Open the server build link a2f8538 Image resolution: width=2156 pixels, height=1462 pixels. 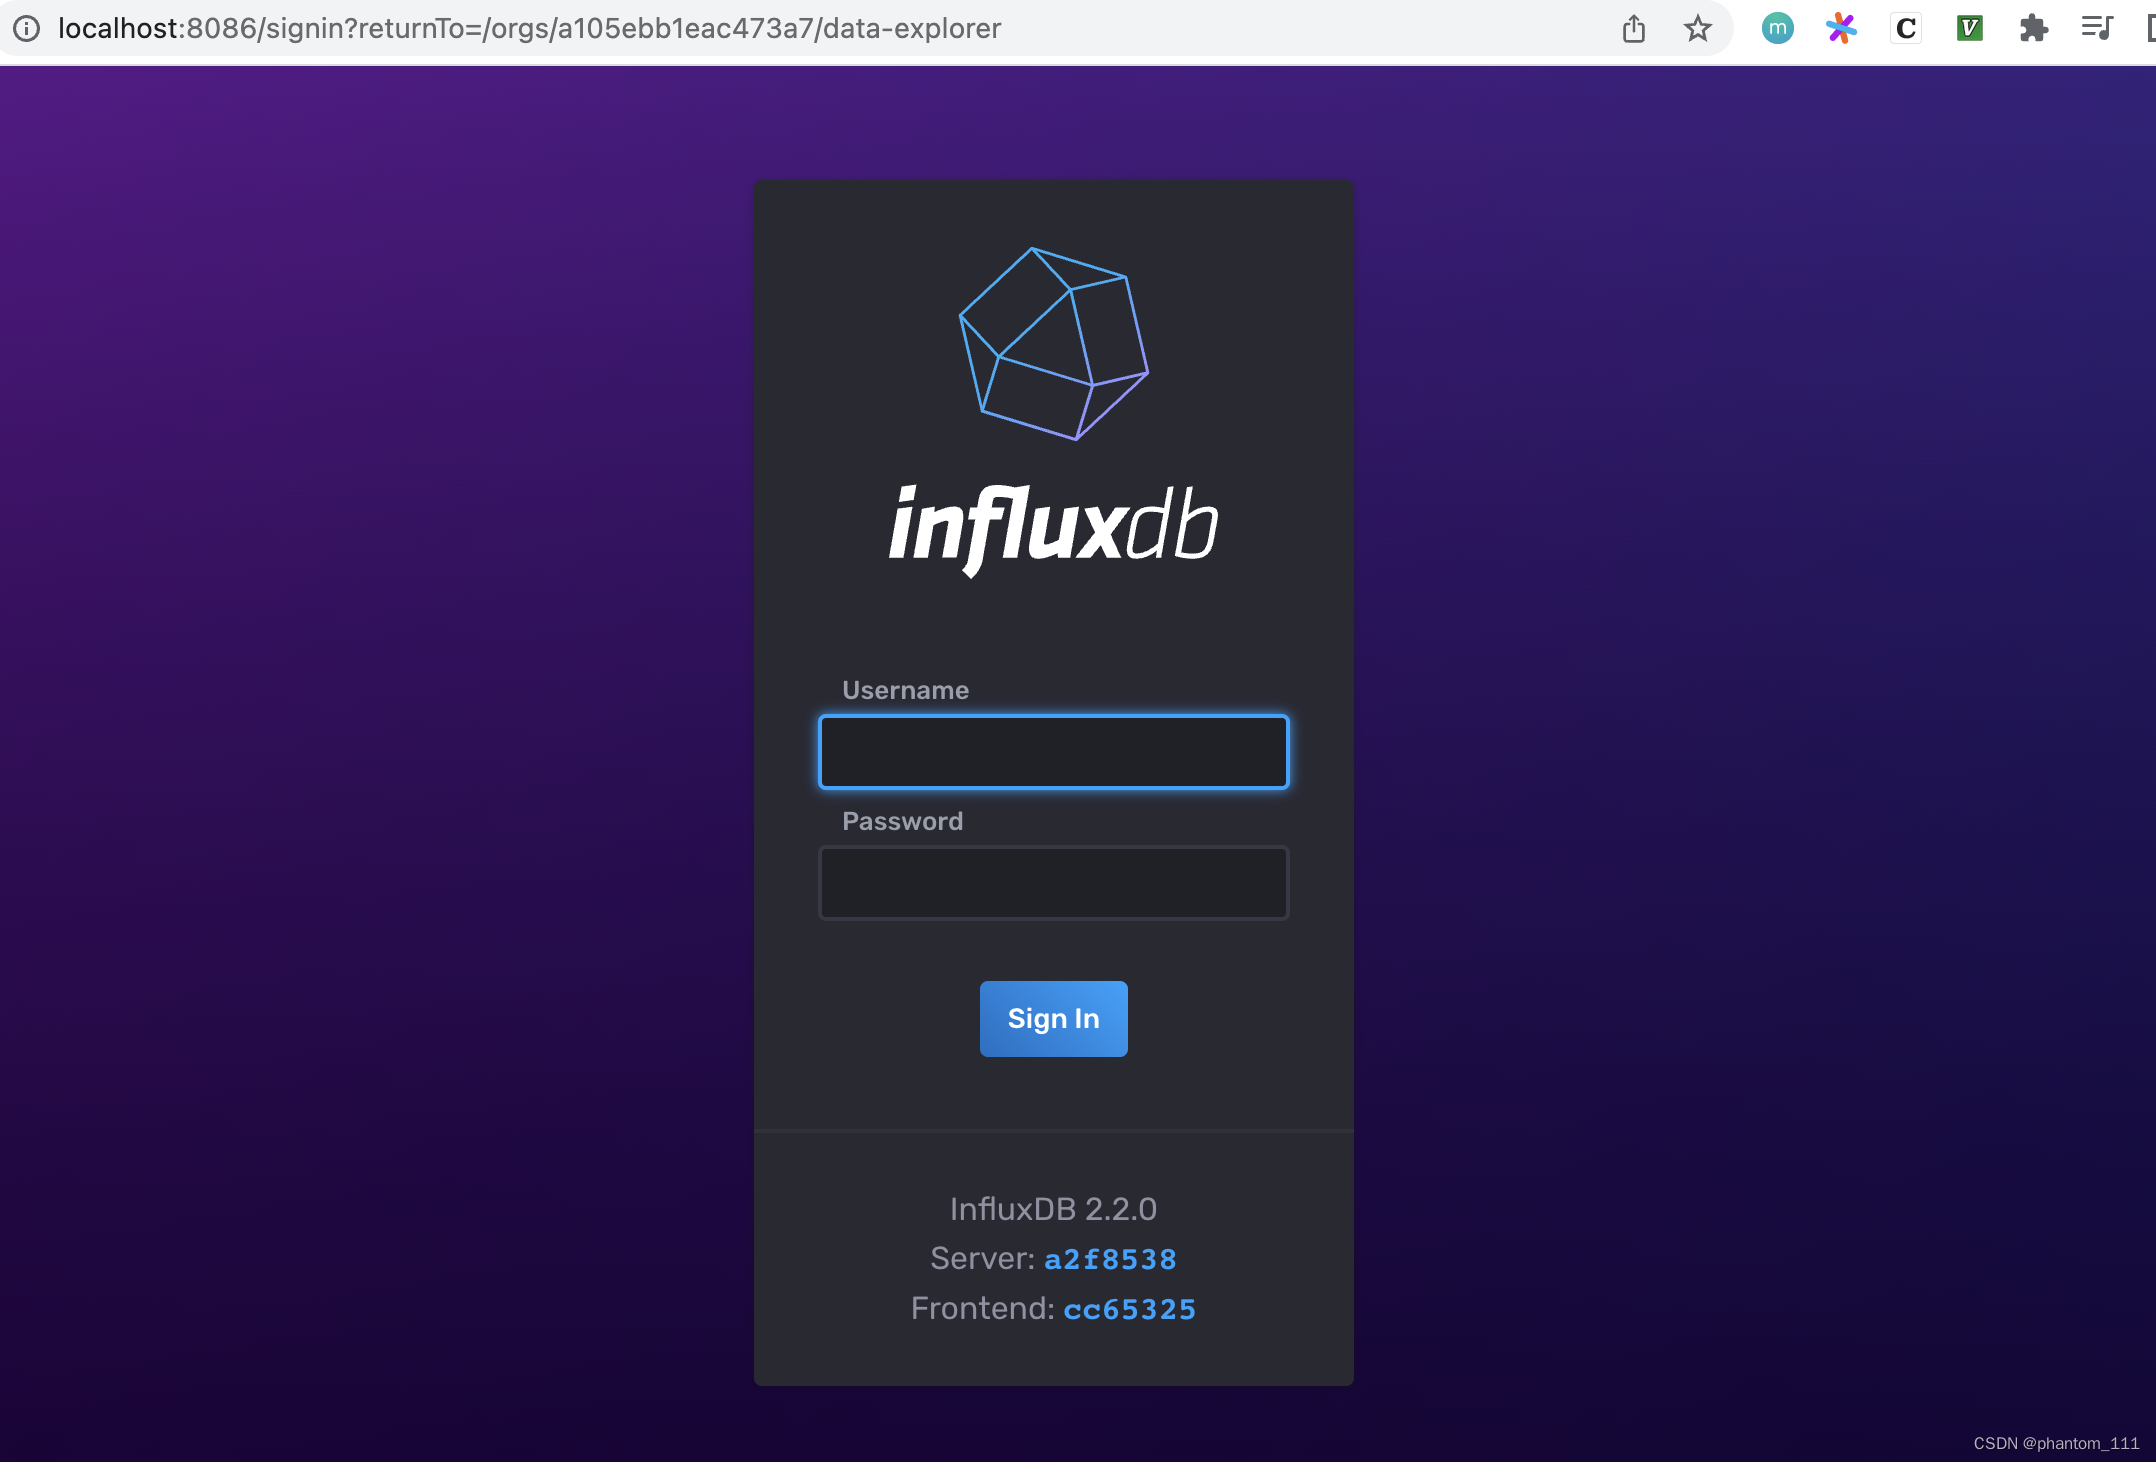tap(1110, 1259)
